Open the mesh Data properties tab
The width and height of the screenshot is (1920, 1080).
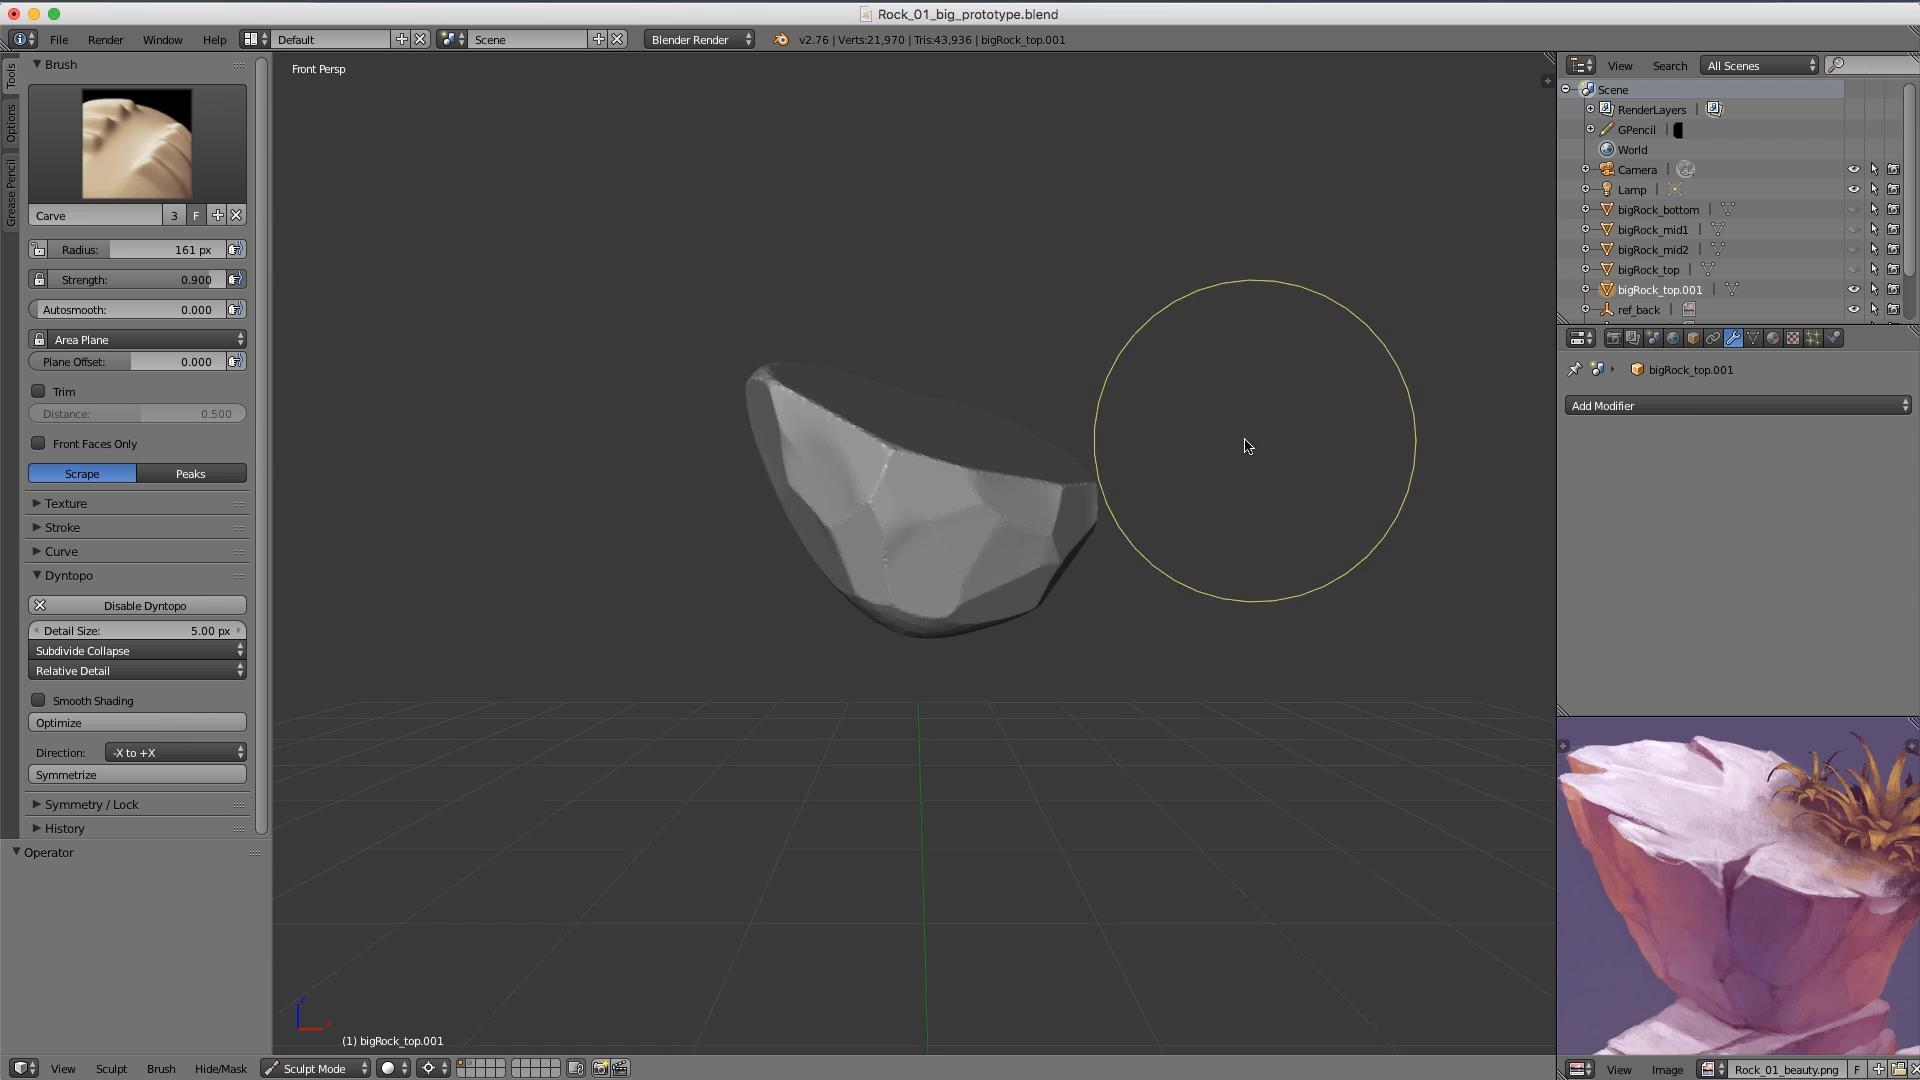[1753, 338]
